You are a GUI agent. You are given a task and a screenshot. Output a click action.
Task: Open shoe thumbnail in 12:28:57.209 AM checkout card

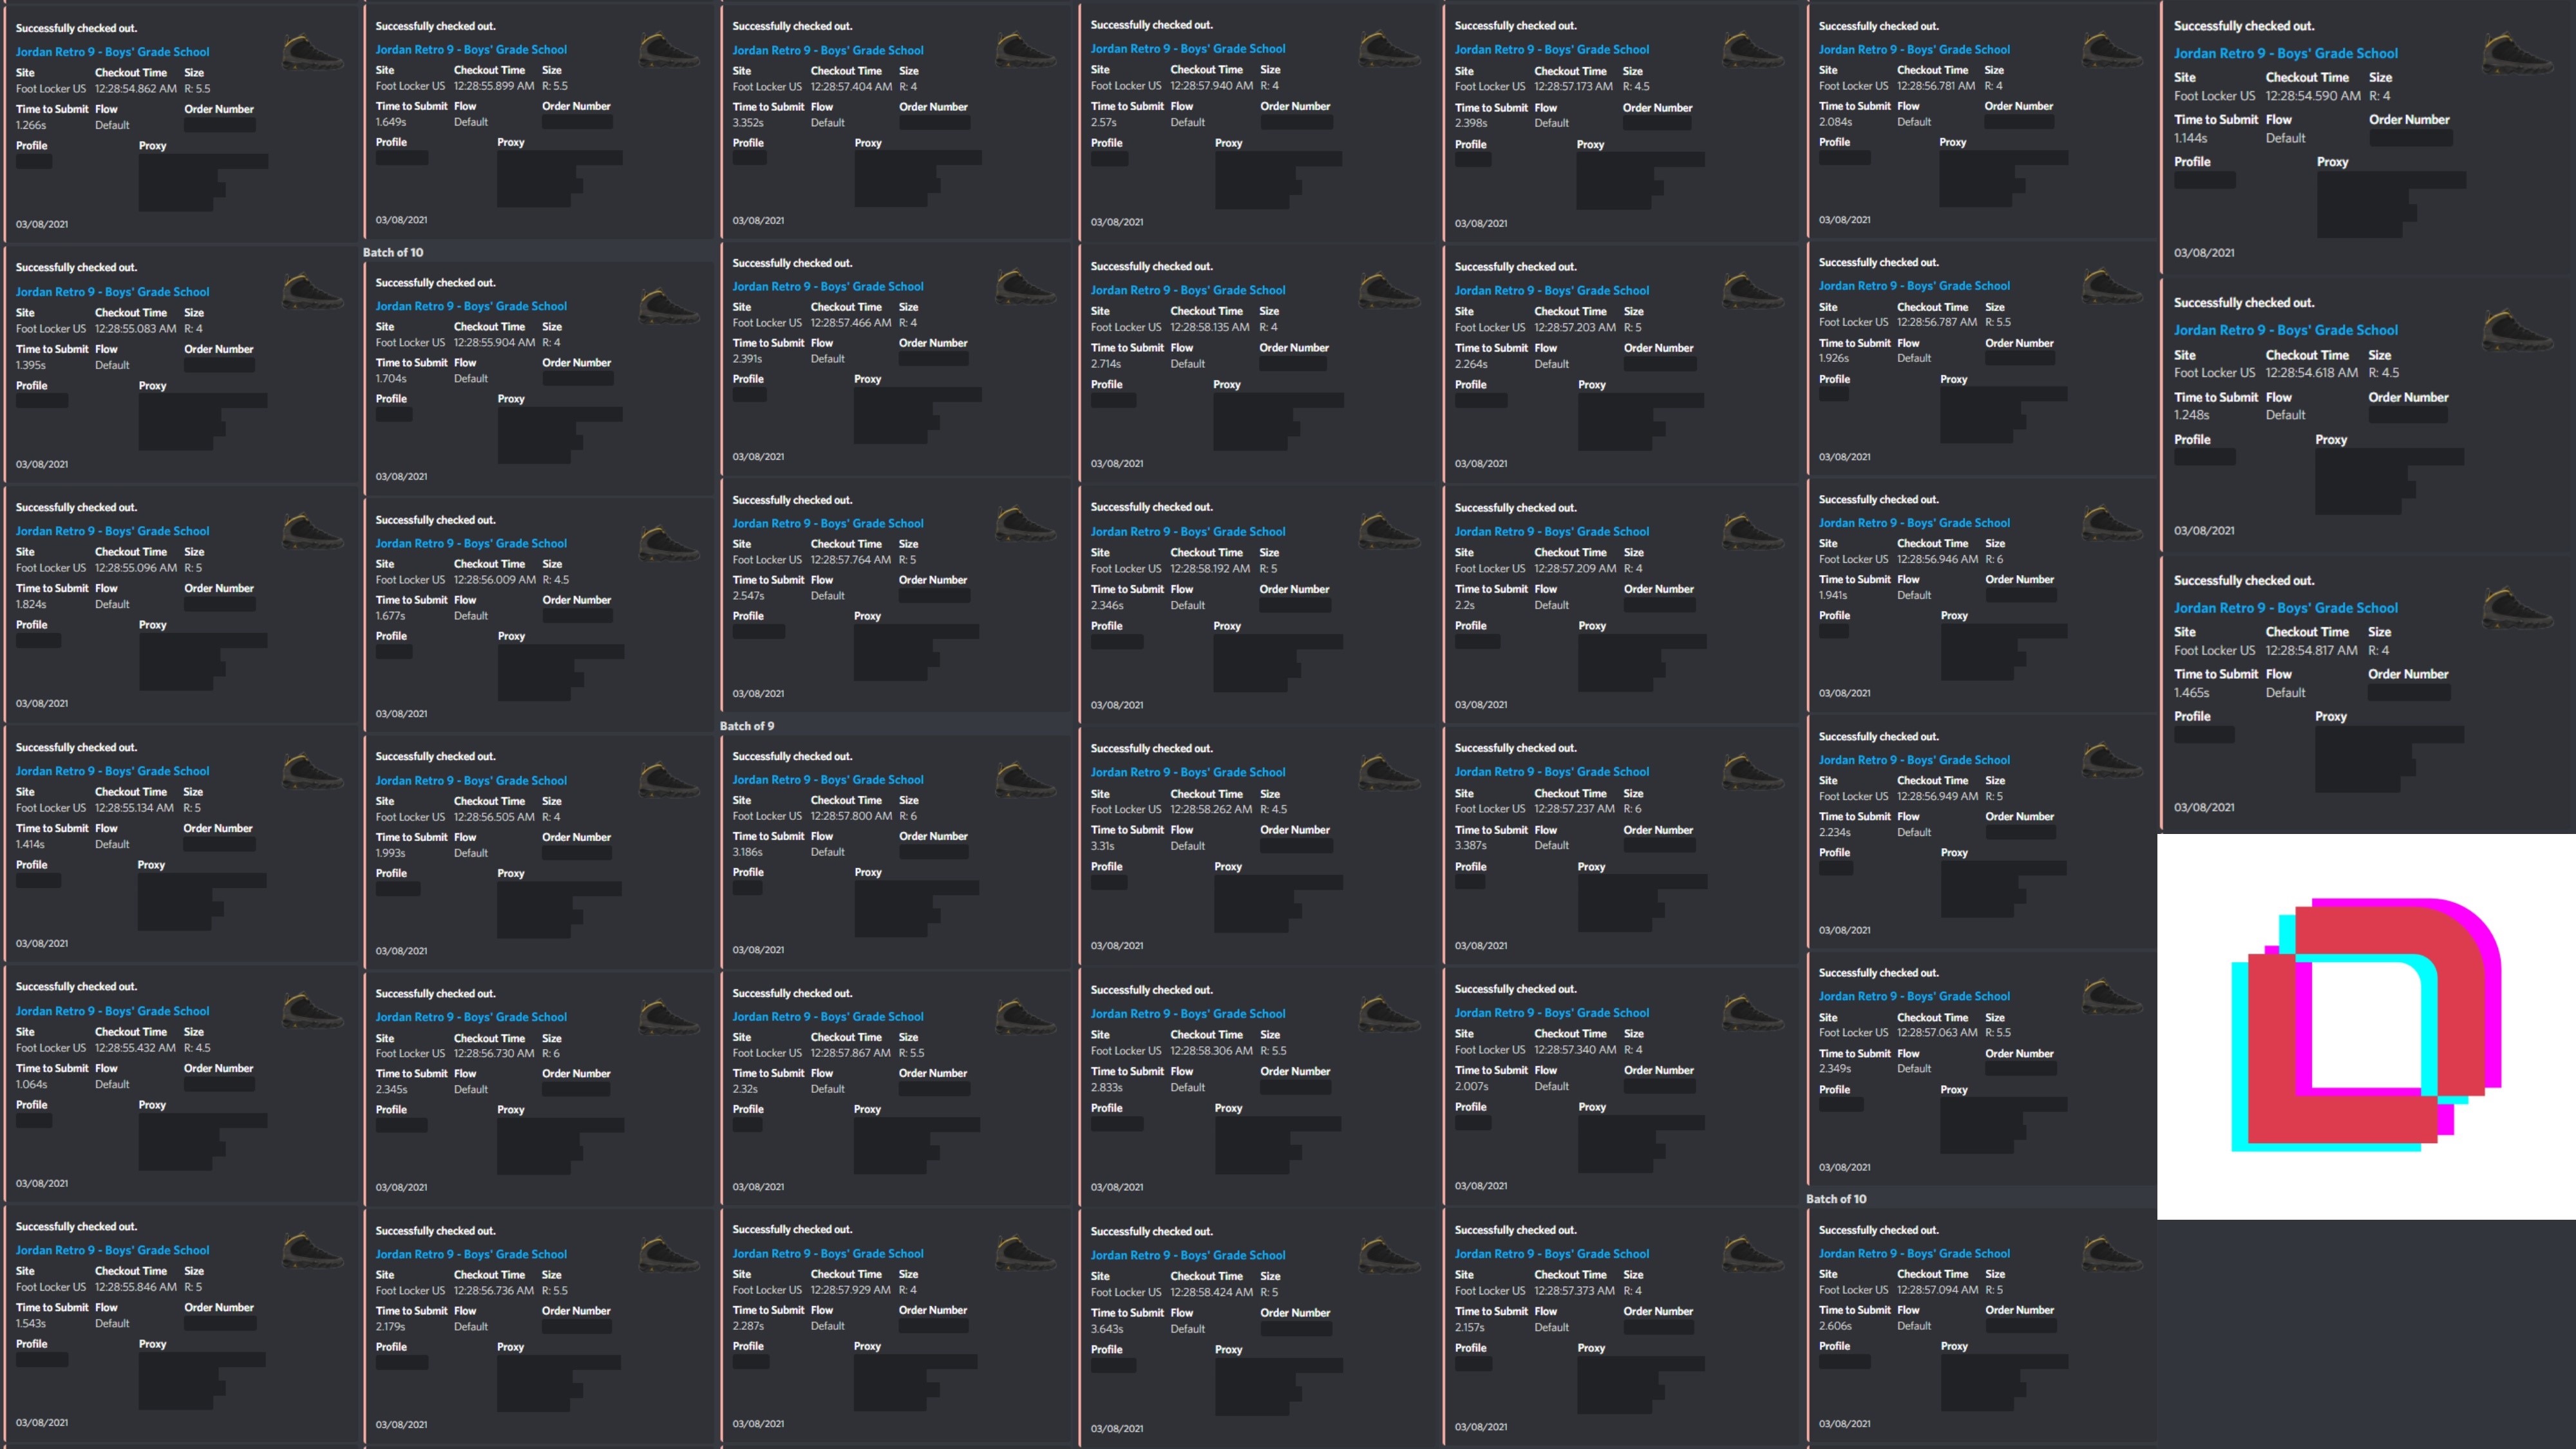click(x=1753, y=532)
